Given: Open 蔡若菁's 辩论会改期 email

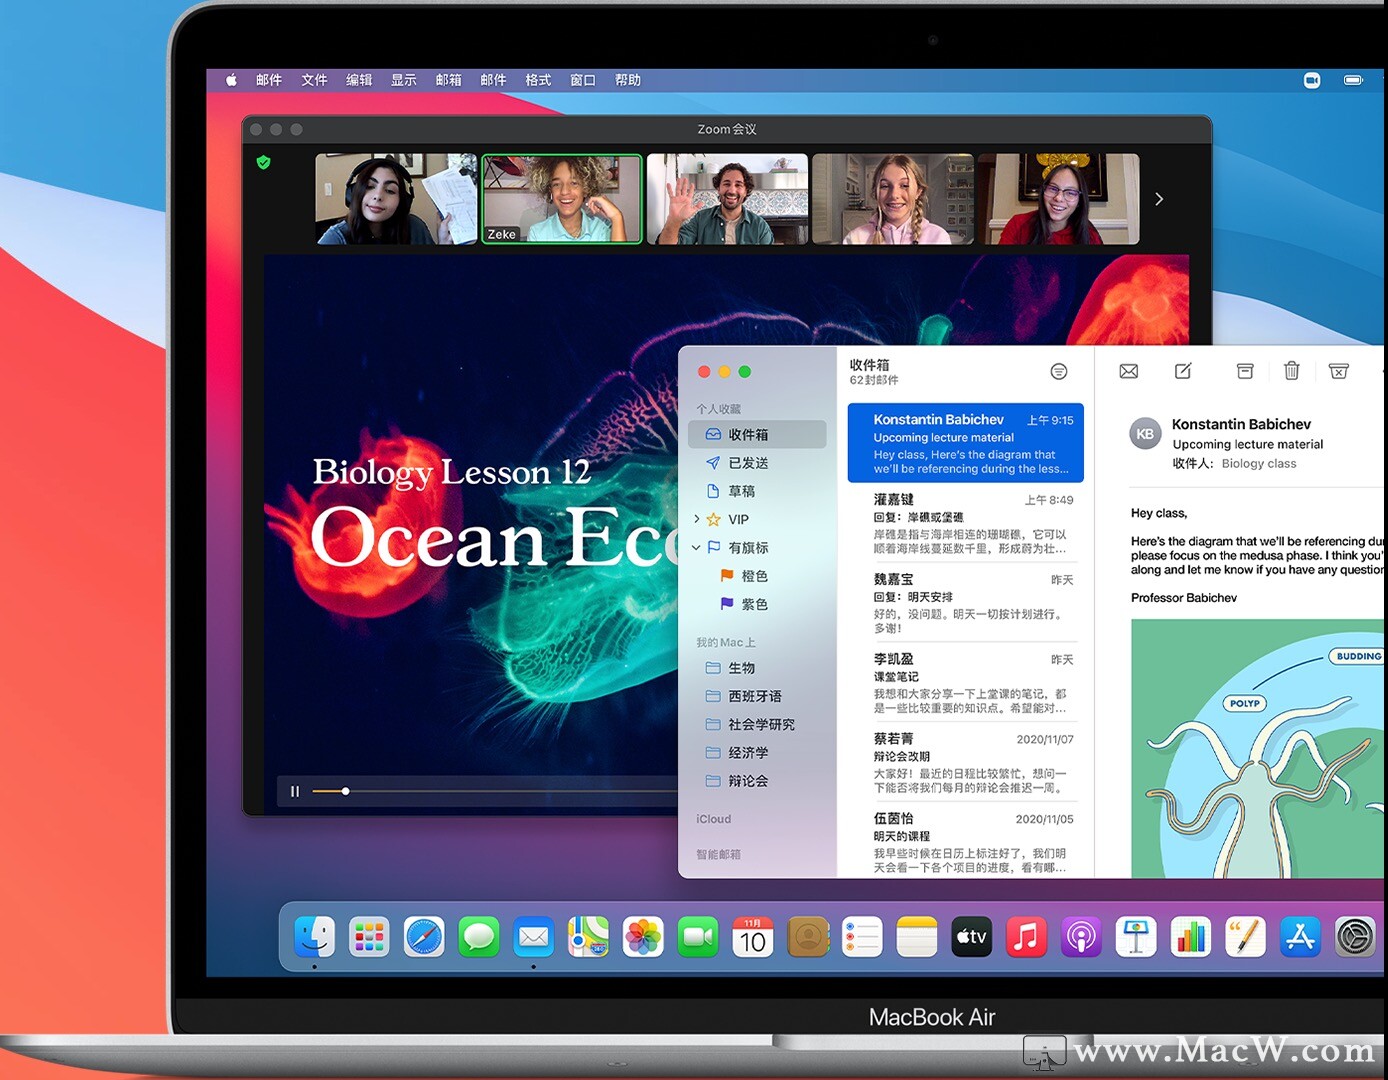Looking at the screenshot, I should (965, 763).
